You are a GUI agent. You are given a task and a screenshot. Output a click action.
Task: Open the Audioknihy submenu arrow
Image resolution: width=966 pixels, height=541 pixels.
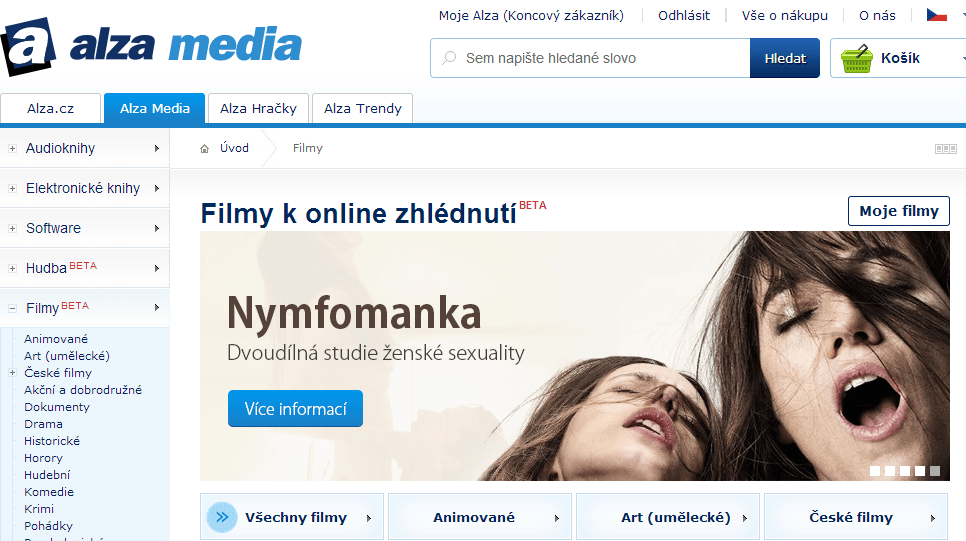157,148
